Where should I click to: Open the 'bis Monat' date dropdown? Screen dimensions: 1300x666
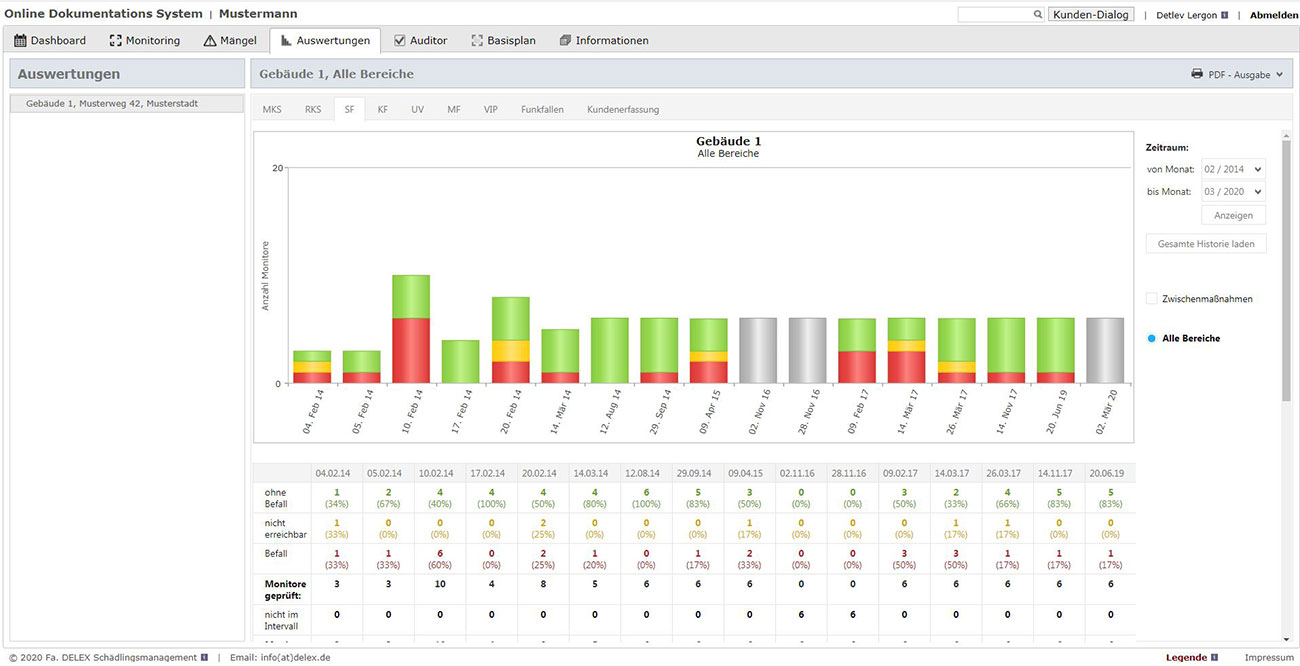tap(1233, 192)
